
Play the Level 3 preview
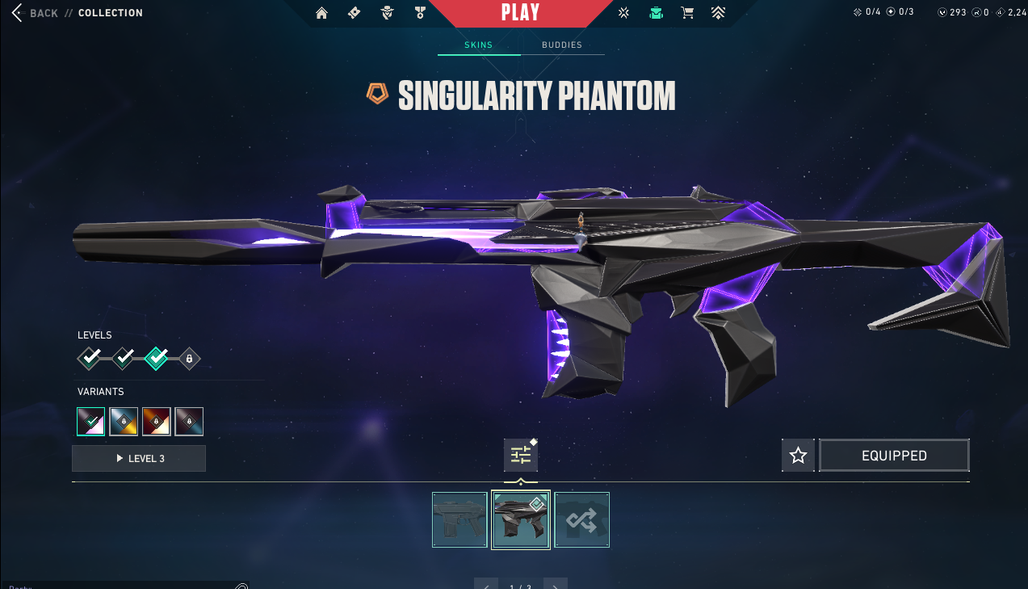[139, 458]
